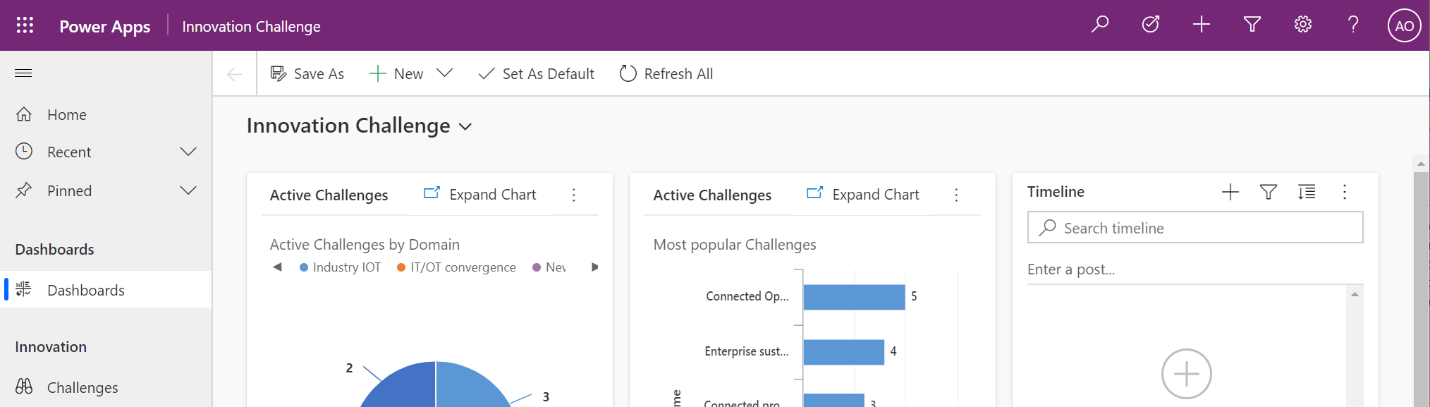The height and width of the screenshot is (407, 1430).
Task: Click the search magnifier in header
Action: 1100,25
